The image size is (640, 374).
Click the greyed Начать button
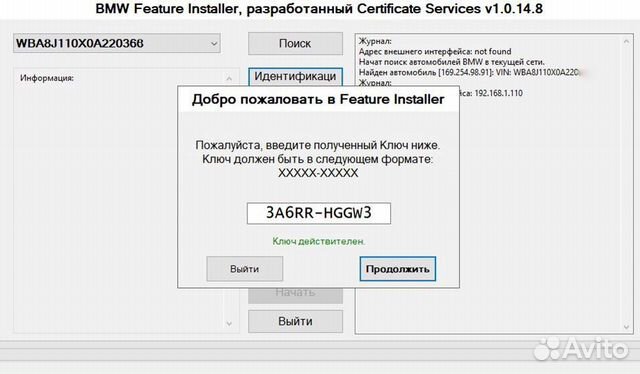(x=295, y=295)
